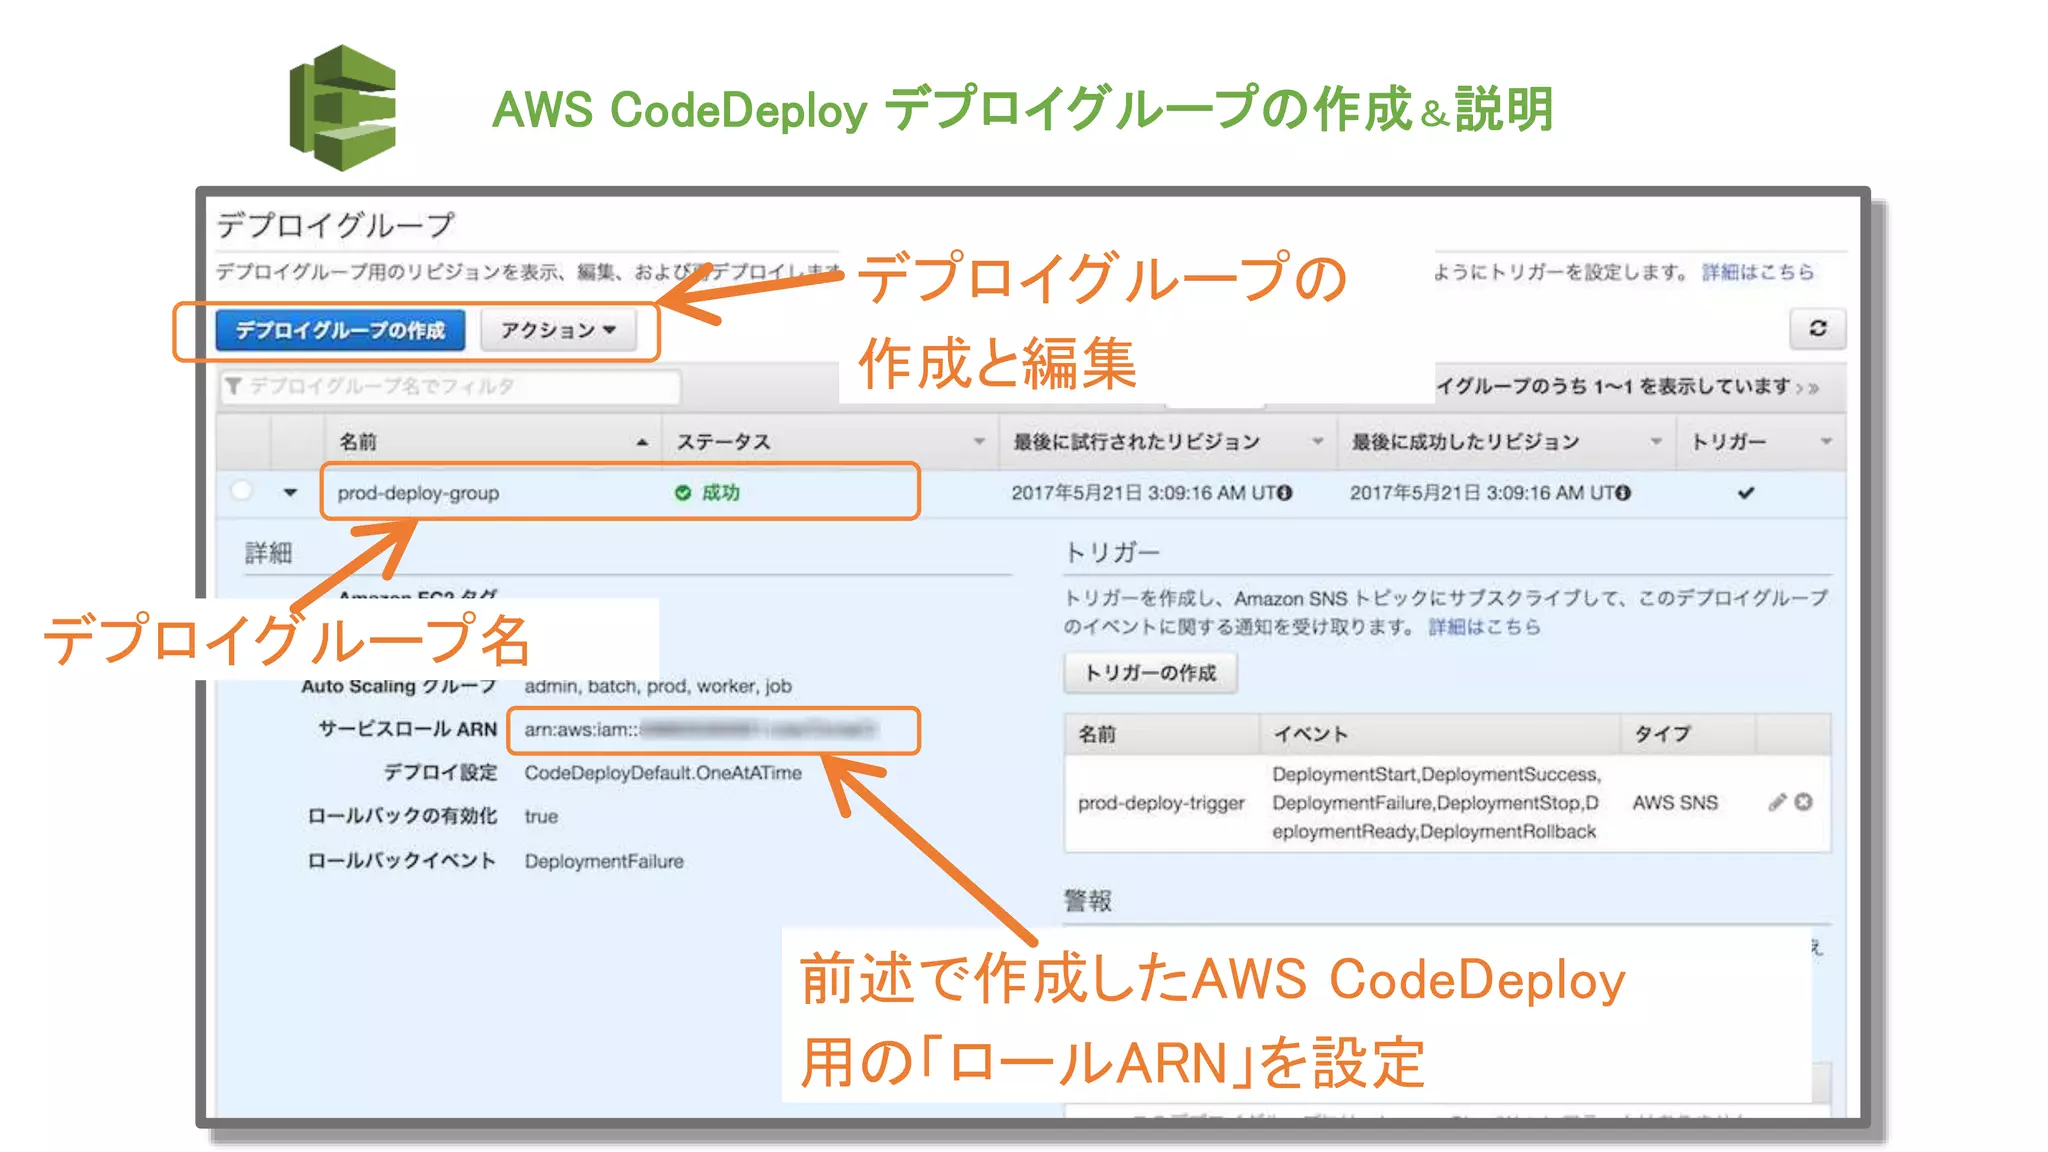Click the service role ARN value
Screen dimensions: 2048x1152
pos(701,729)
